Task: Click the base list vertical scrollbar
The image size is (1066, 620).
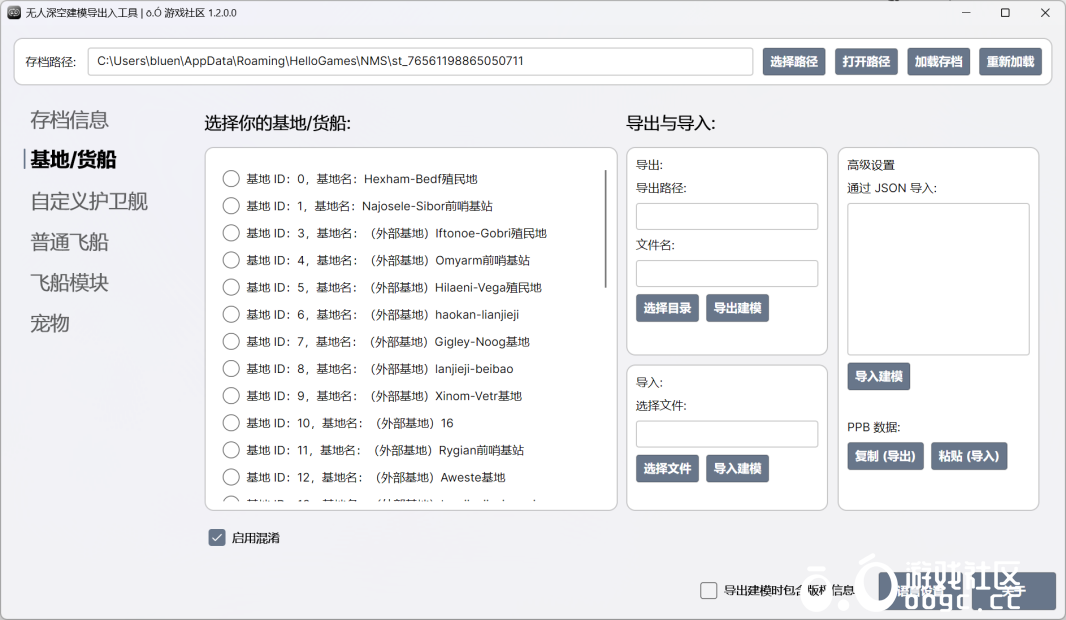Action: click(606, 230)
